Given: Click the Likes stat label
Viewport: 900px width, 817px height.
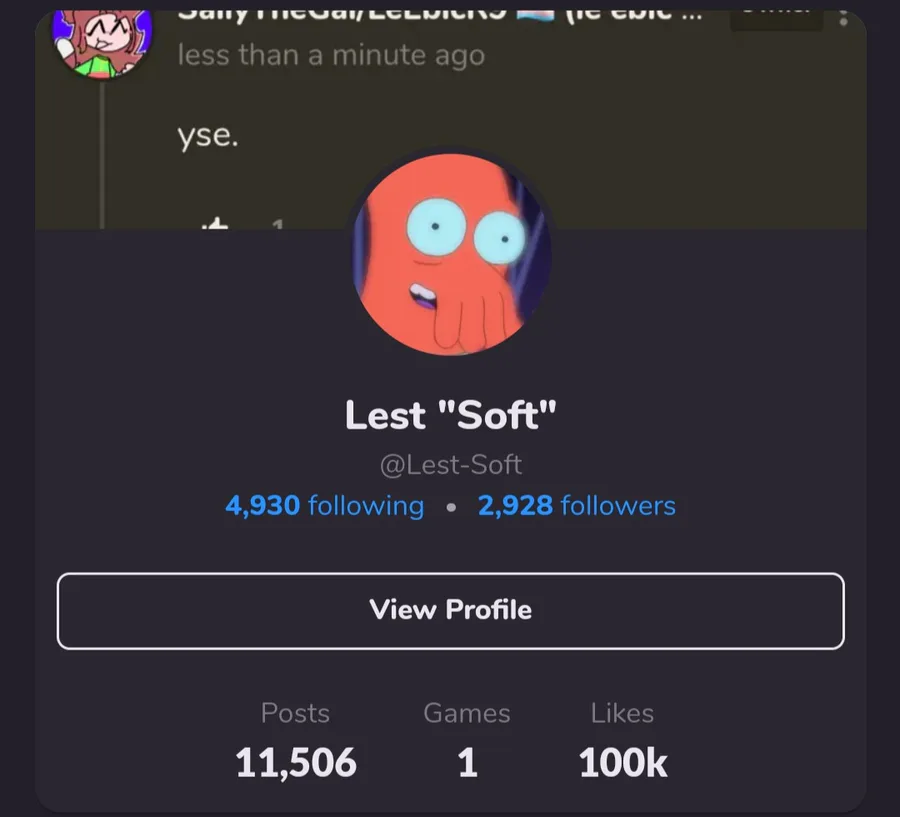Looking at the screenshot, I should click(x=622, y=713).
